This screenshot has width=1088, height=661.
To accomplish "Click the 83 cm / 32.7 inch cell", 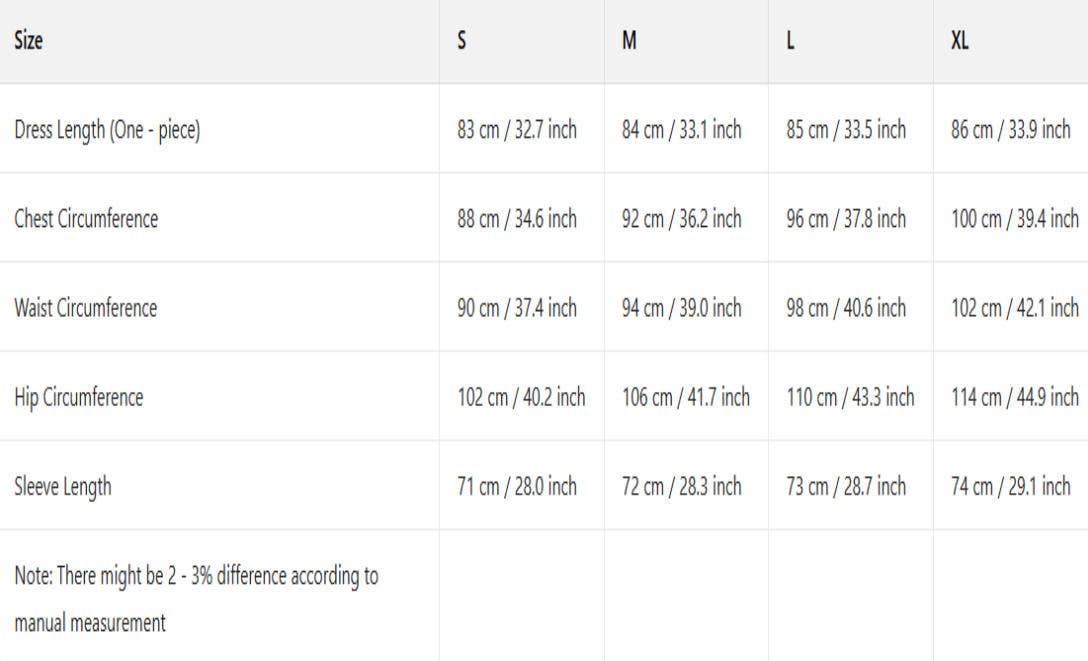I will (x=517, y=130).
